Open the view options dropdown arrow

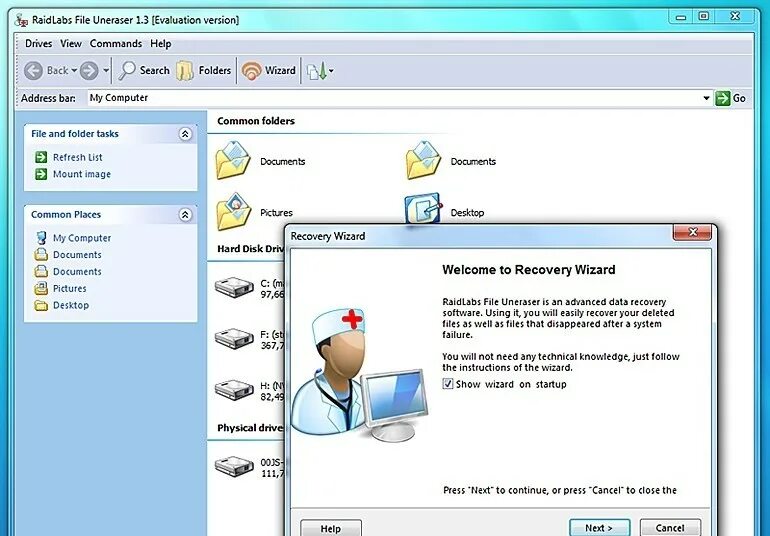coord(331,71)
